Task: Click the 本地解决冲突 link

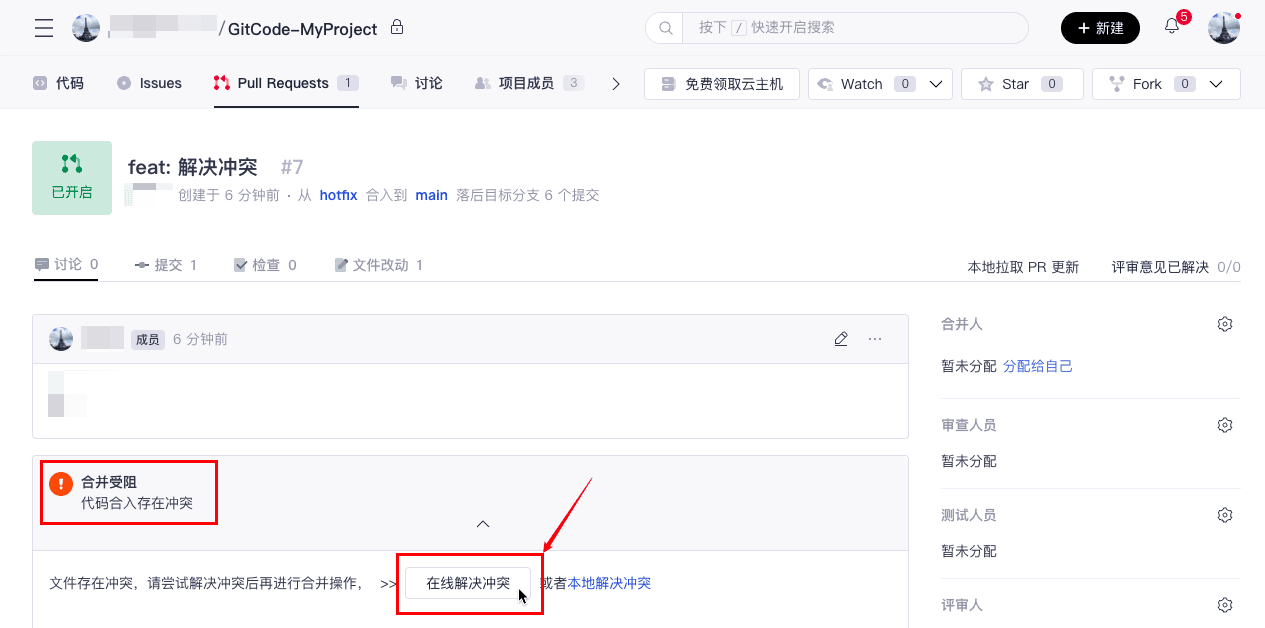Action: 609,583
